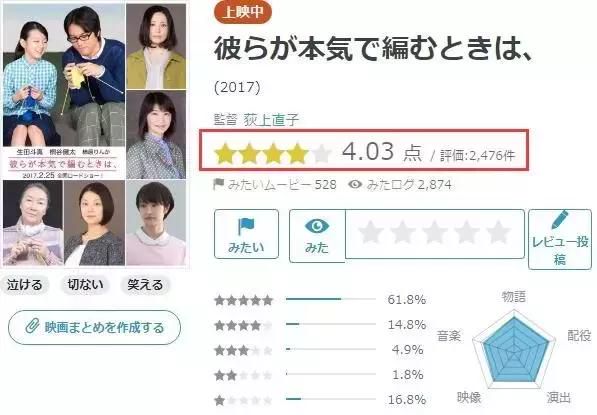
Task: Open the movie poster thumbnail
Action: coord(95,134)
